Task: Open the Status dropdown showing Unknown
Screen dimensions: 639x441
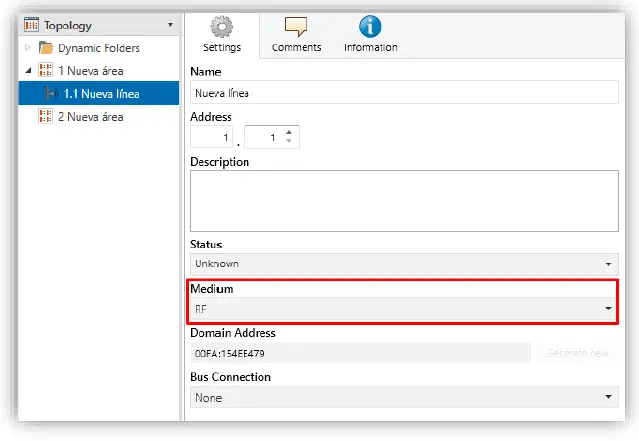Action: 404,264
